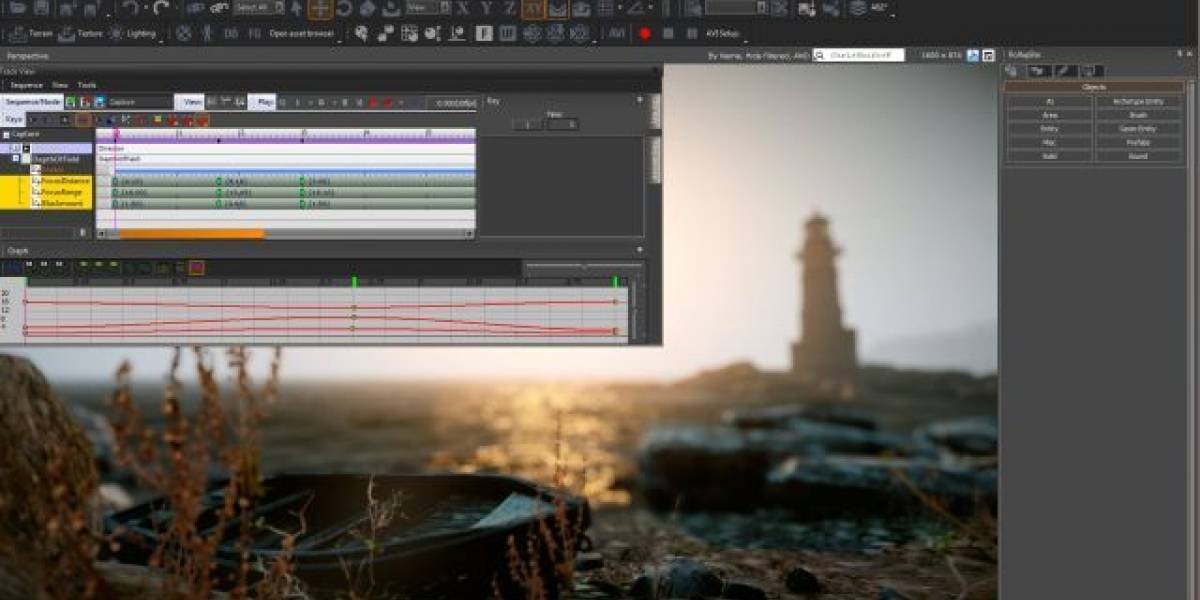Select the BlurAmount track
Screen dimensions: 1200x600
(61, 203)
